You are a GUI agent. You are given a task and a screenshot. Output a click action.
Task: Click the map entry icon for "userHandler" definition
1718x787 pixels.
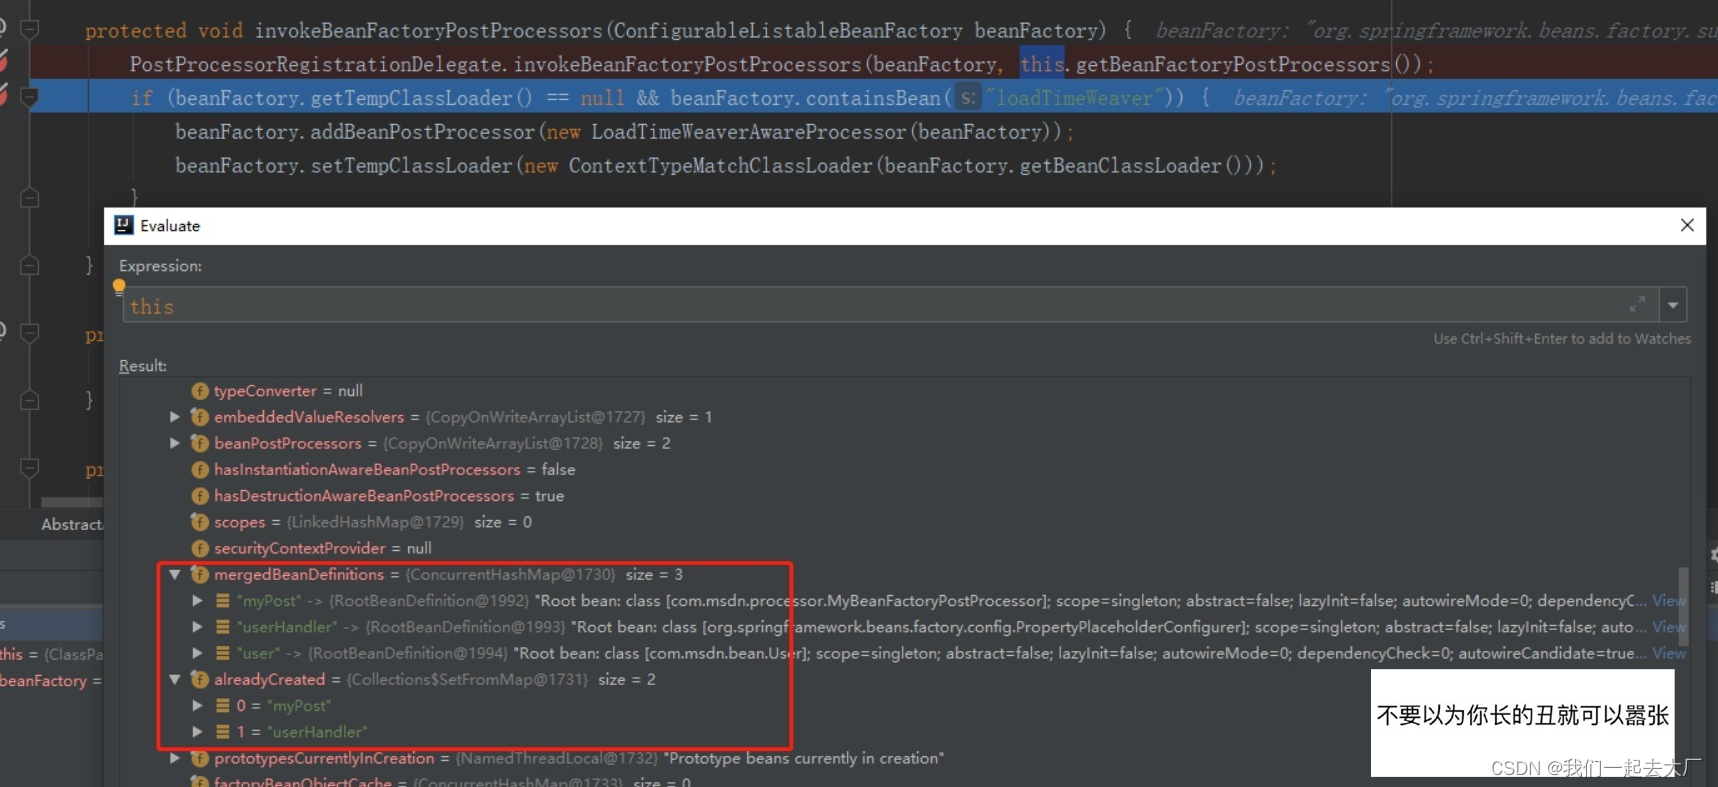[x=223, y=627]
